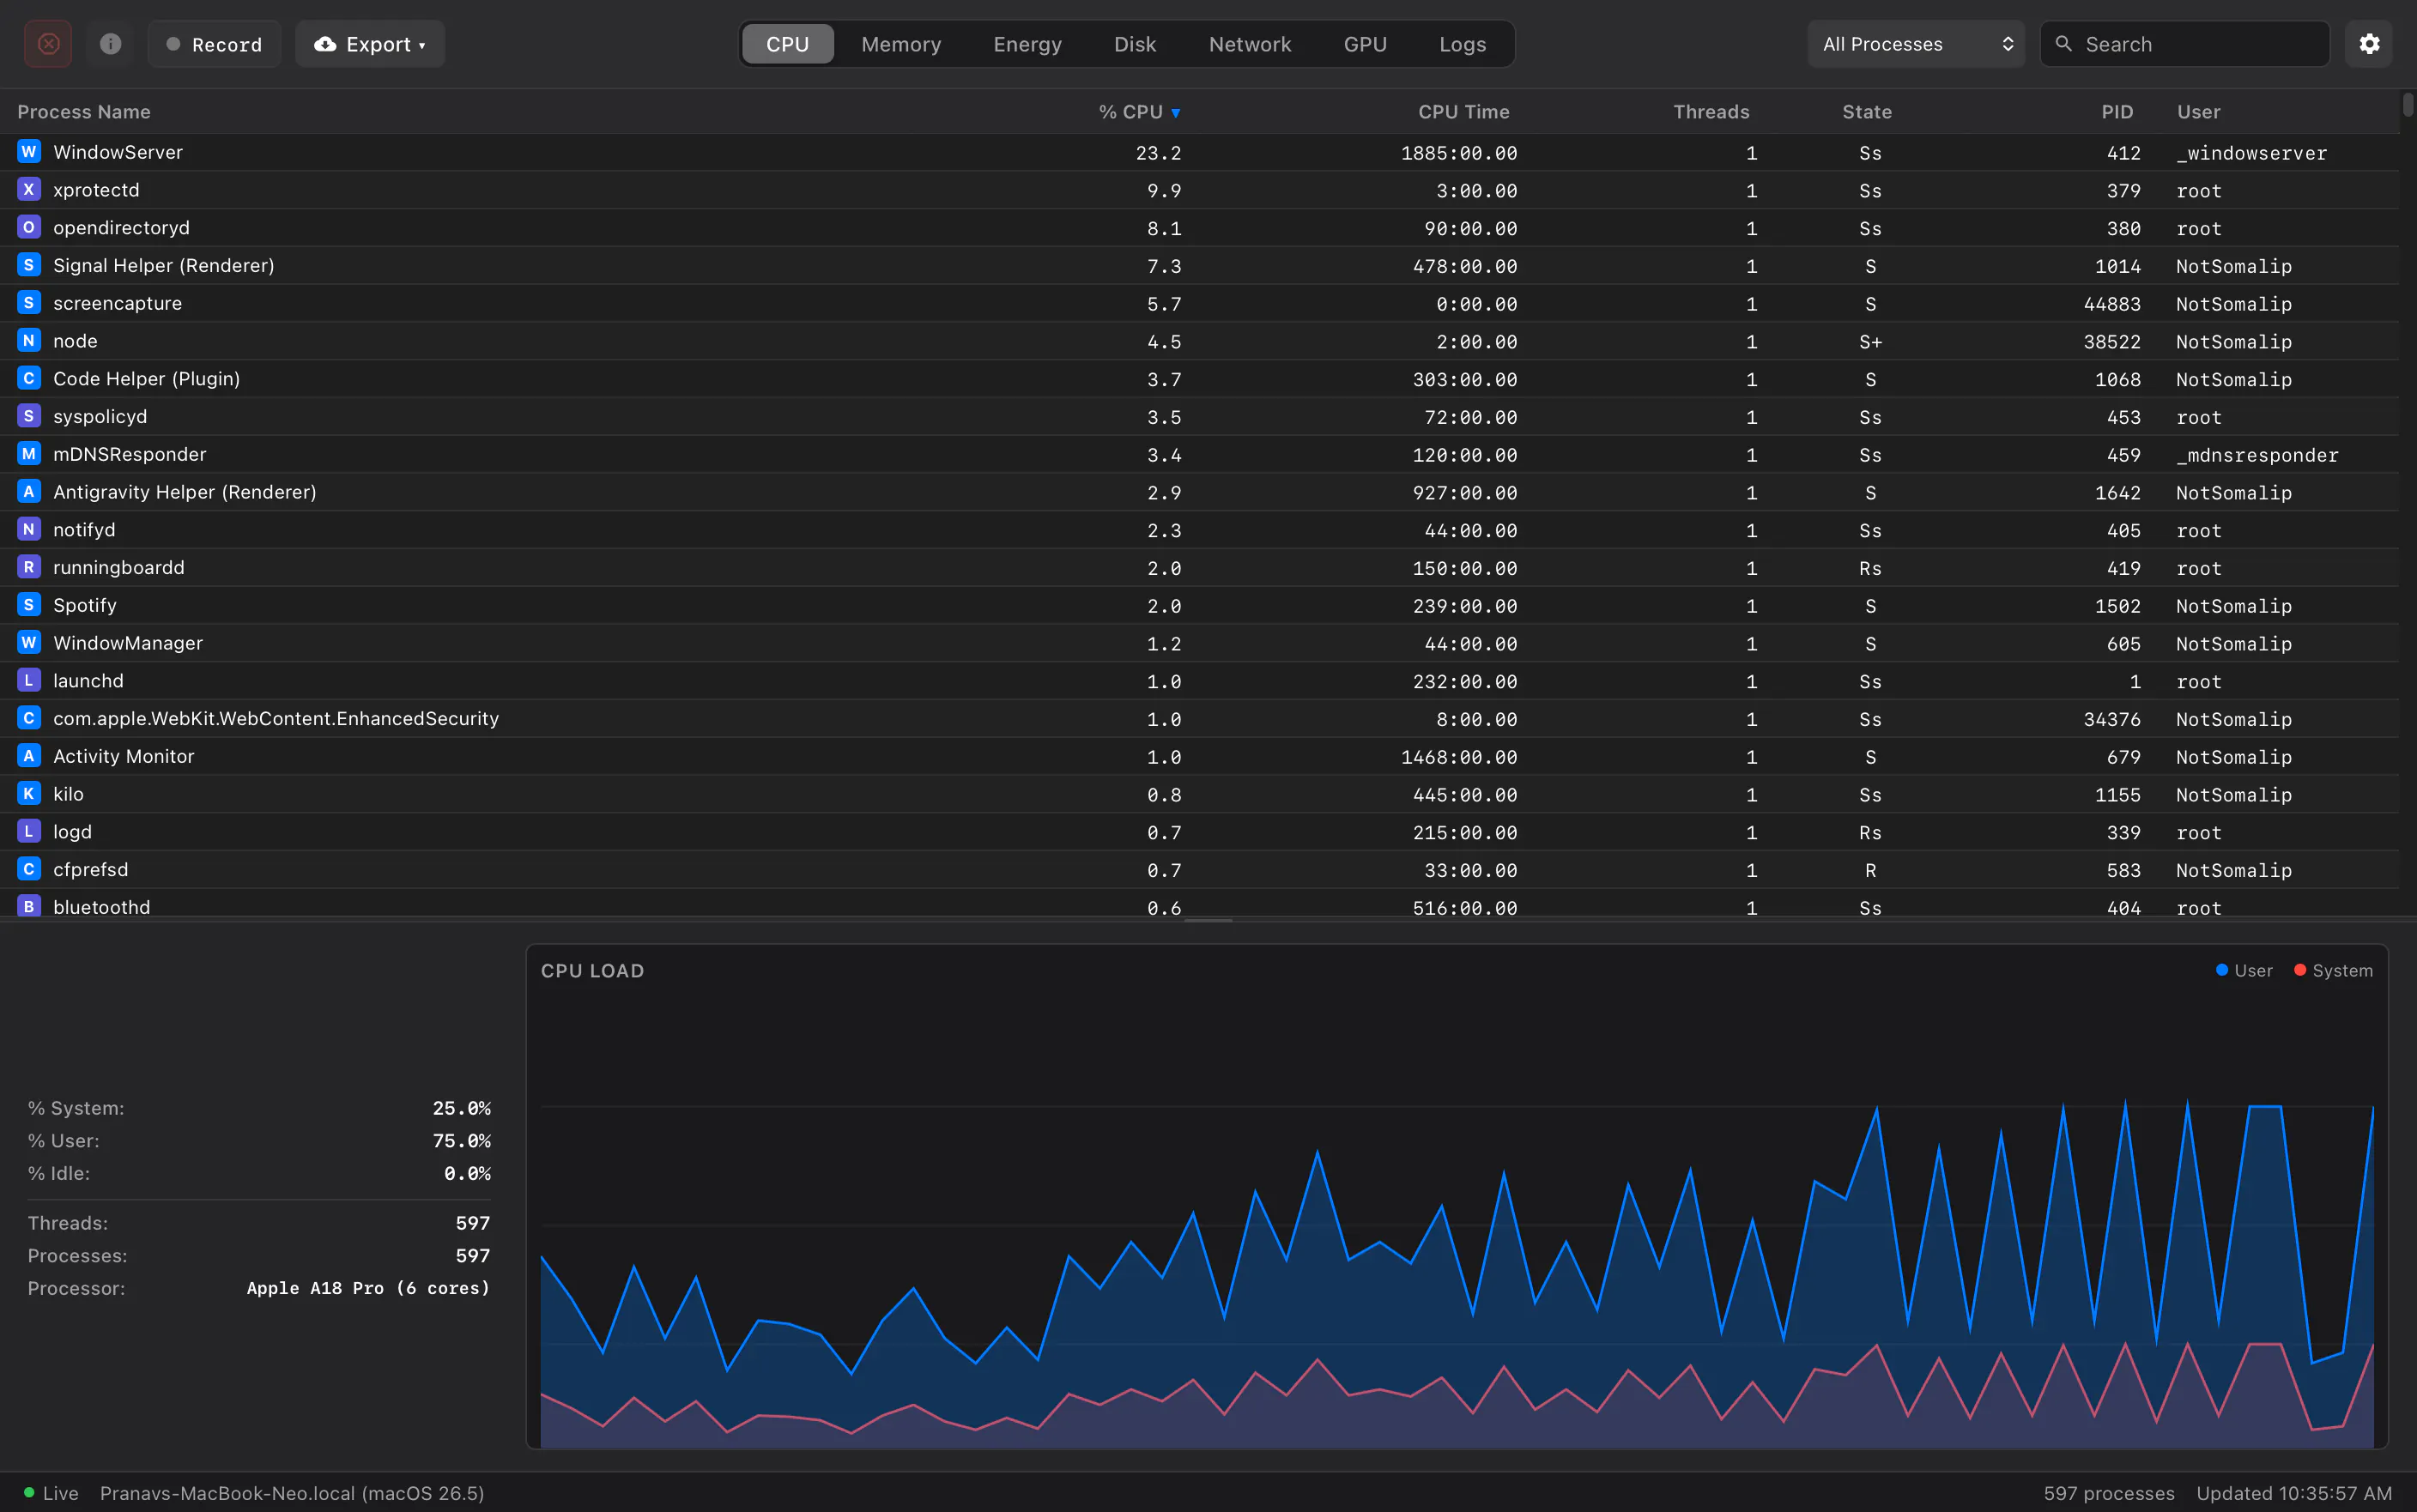Screen dimensions: 2417x1512
Task: Click the blue User legend dot
Action: [x=2222, y=970]
